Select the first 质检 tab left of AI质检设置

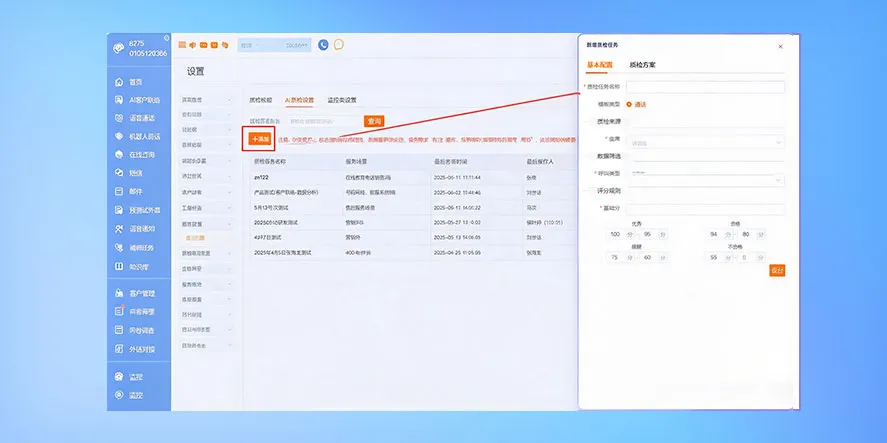tap(261, 100)
